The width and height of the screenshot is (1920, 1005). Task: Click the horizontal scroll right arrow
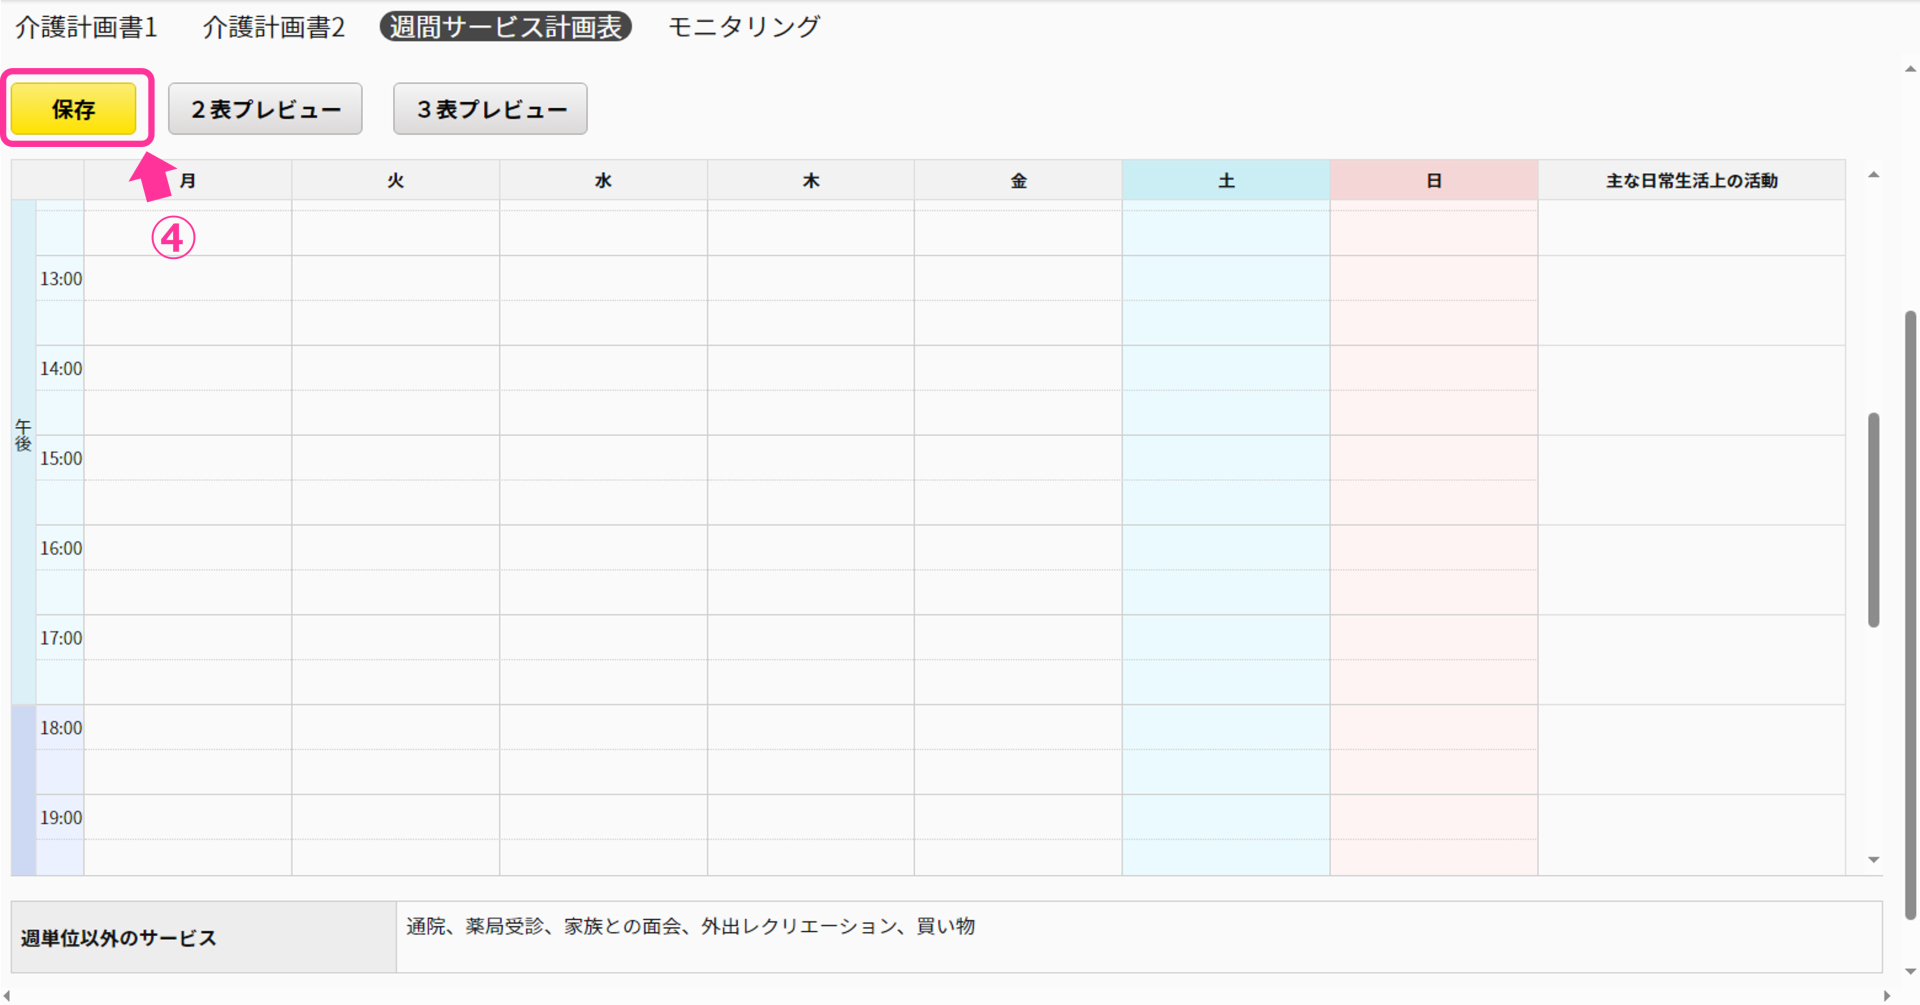tap(1887, 996)
